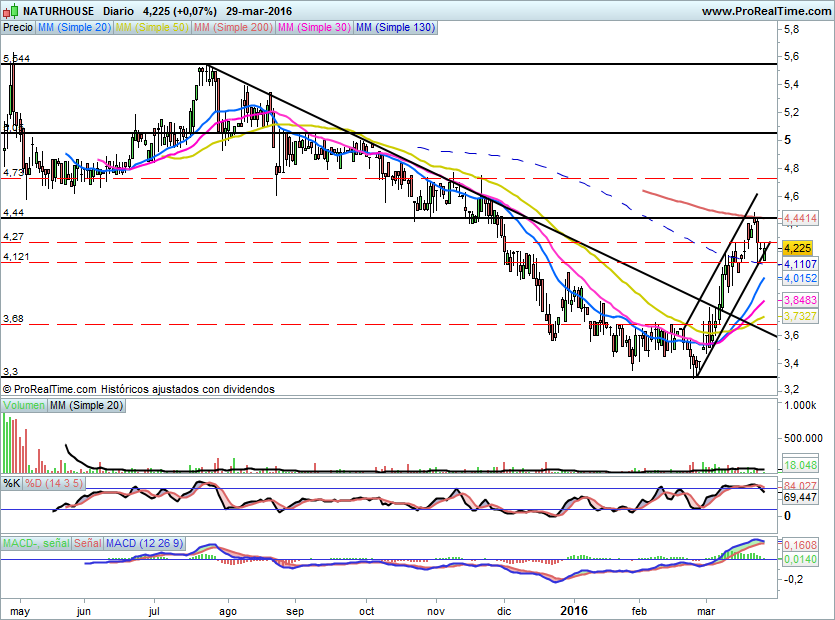
Task: Click the %K stochastic label
Action: pos(12,483)
